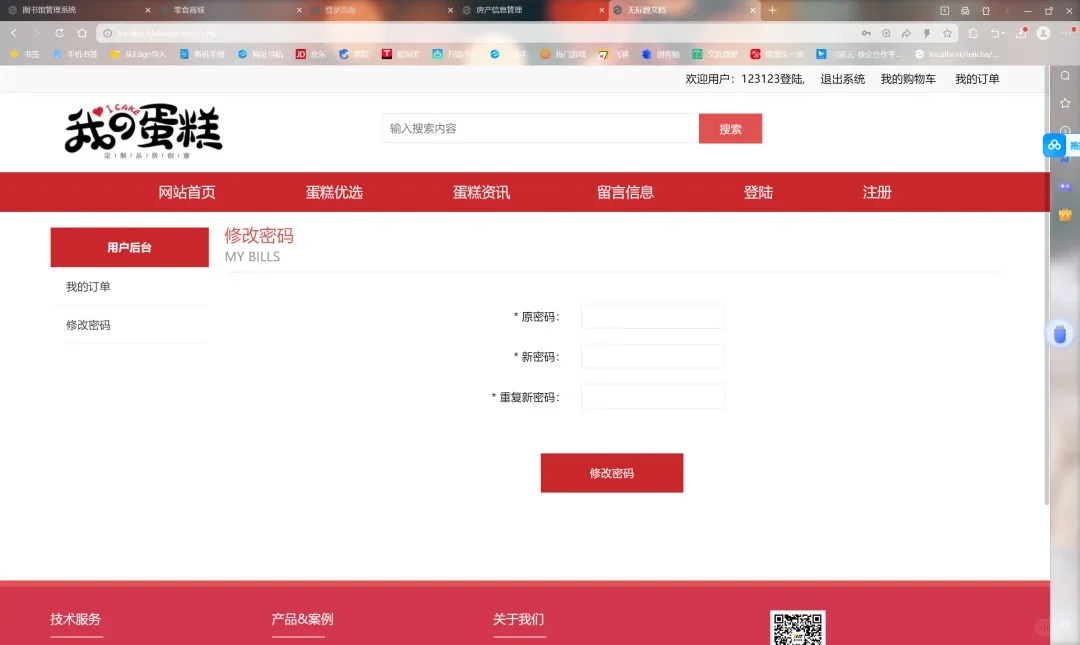Click the lightning speed-mode icon in address bar

(x=926, y=33)
